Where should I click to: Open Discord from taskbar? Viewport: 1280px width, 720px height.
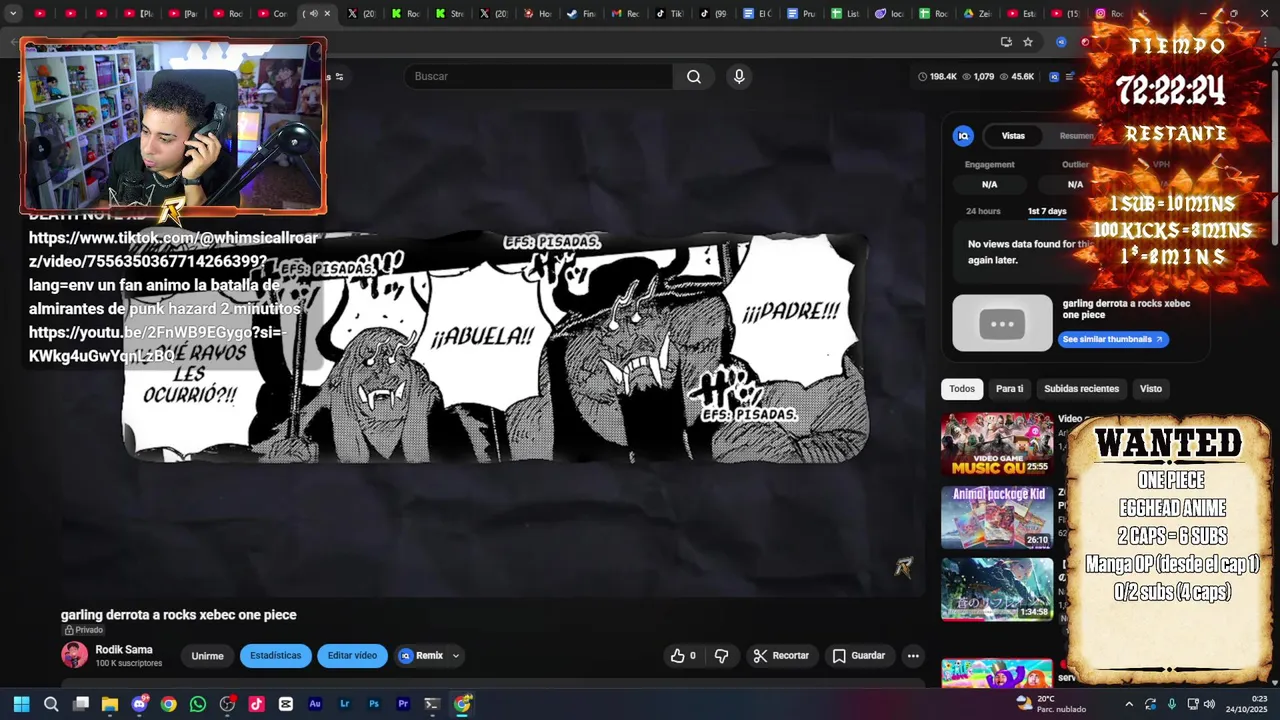(140, 704)
